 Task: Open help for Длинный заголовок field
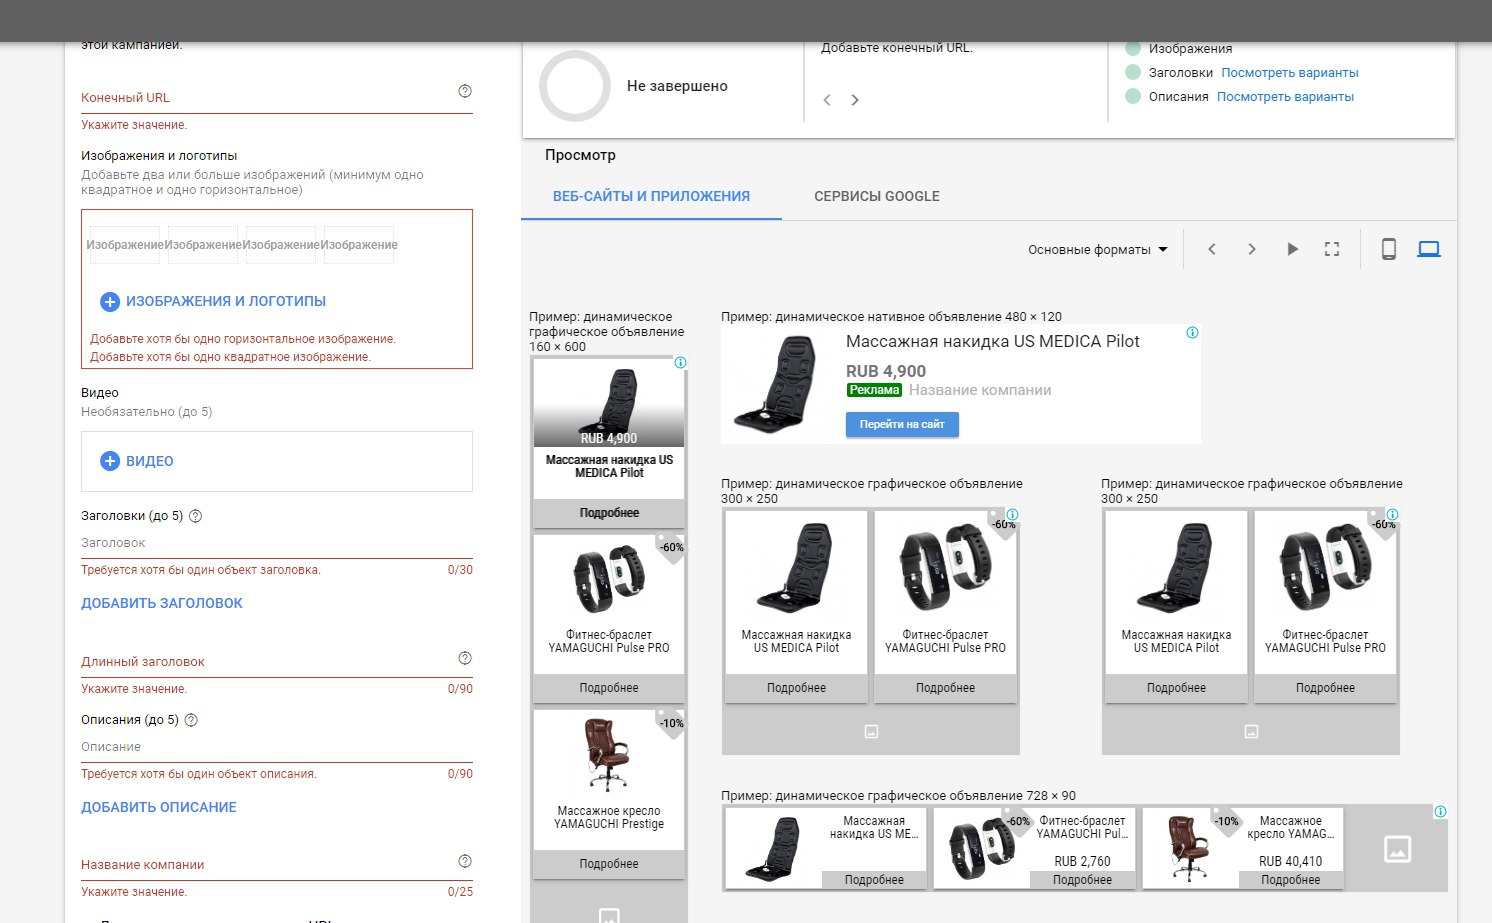click(x=465, y=658)
